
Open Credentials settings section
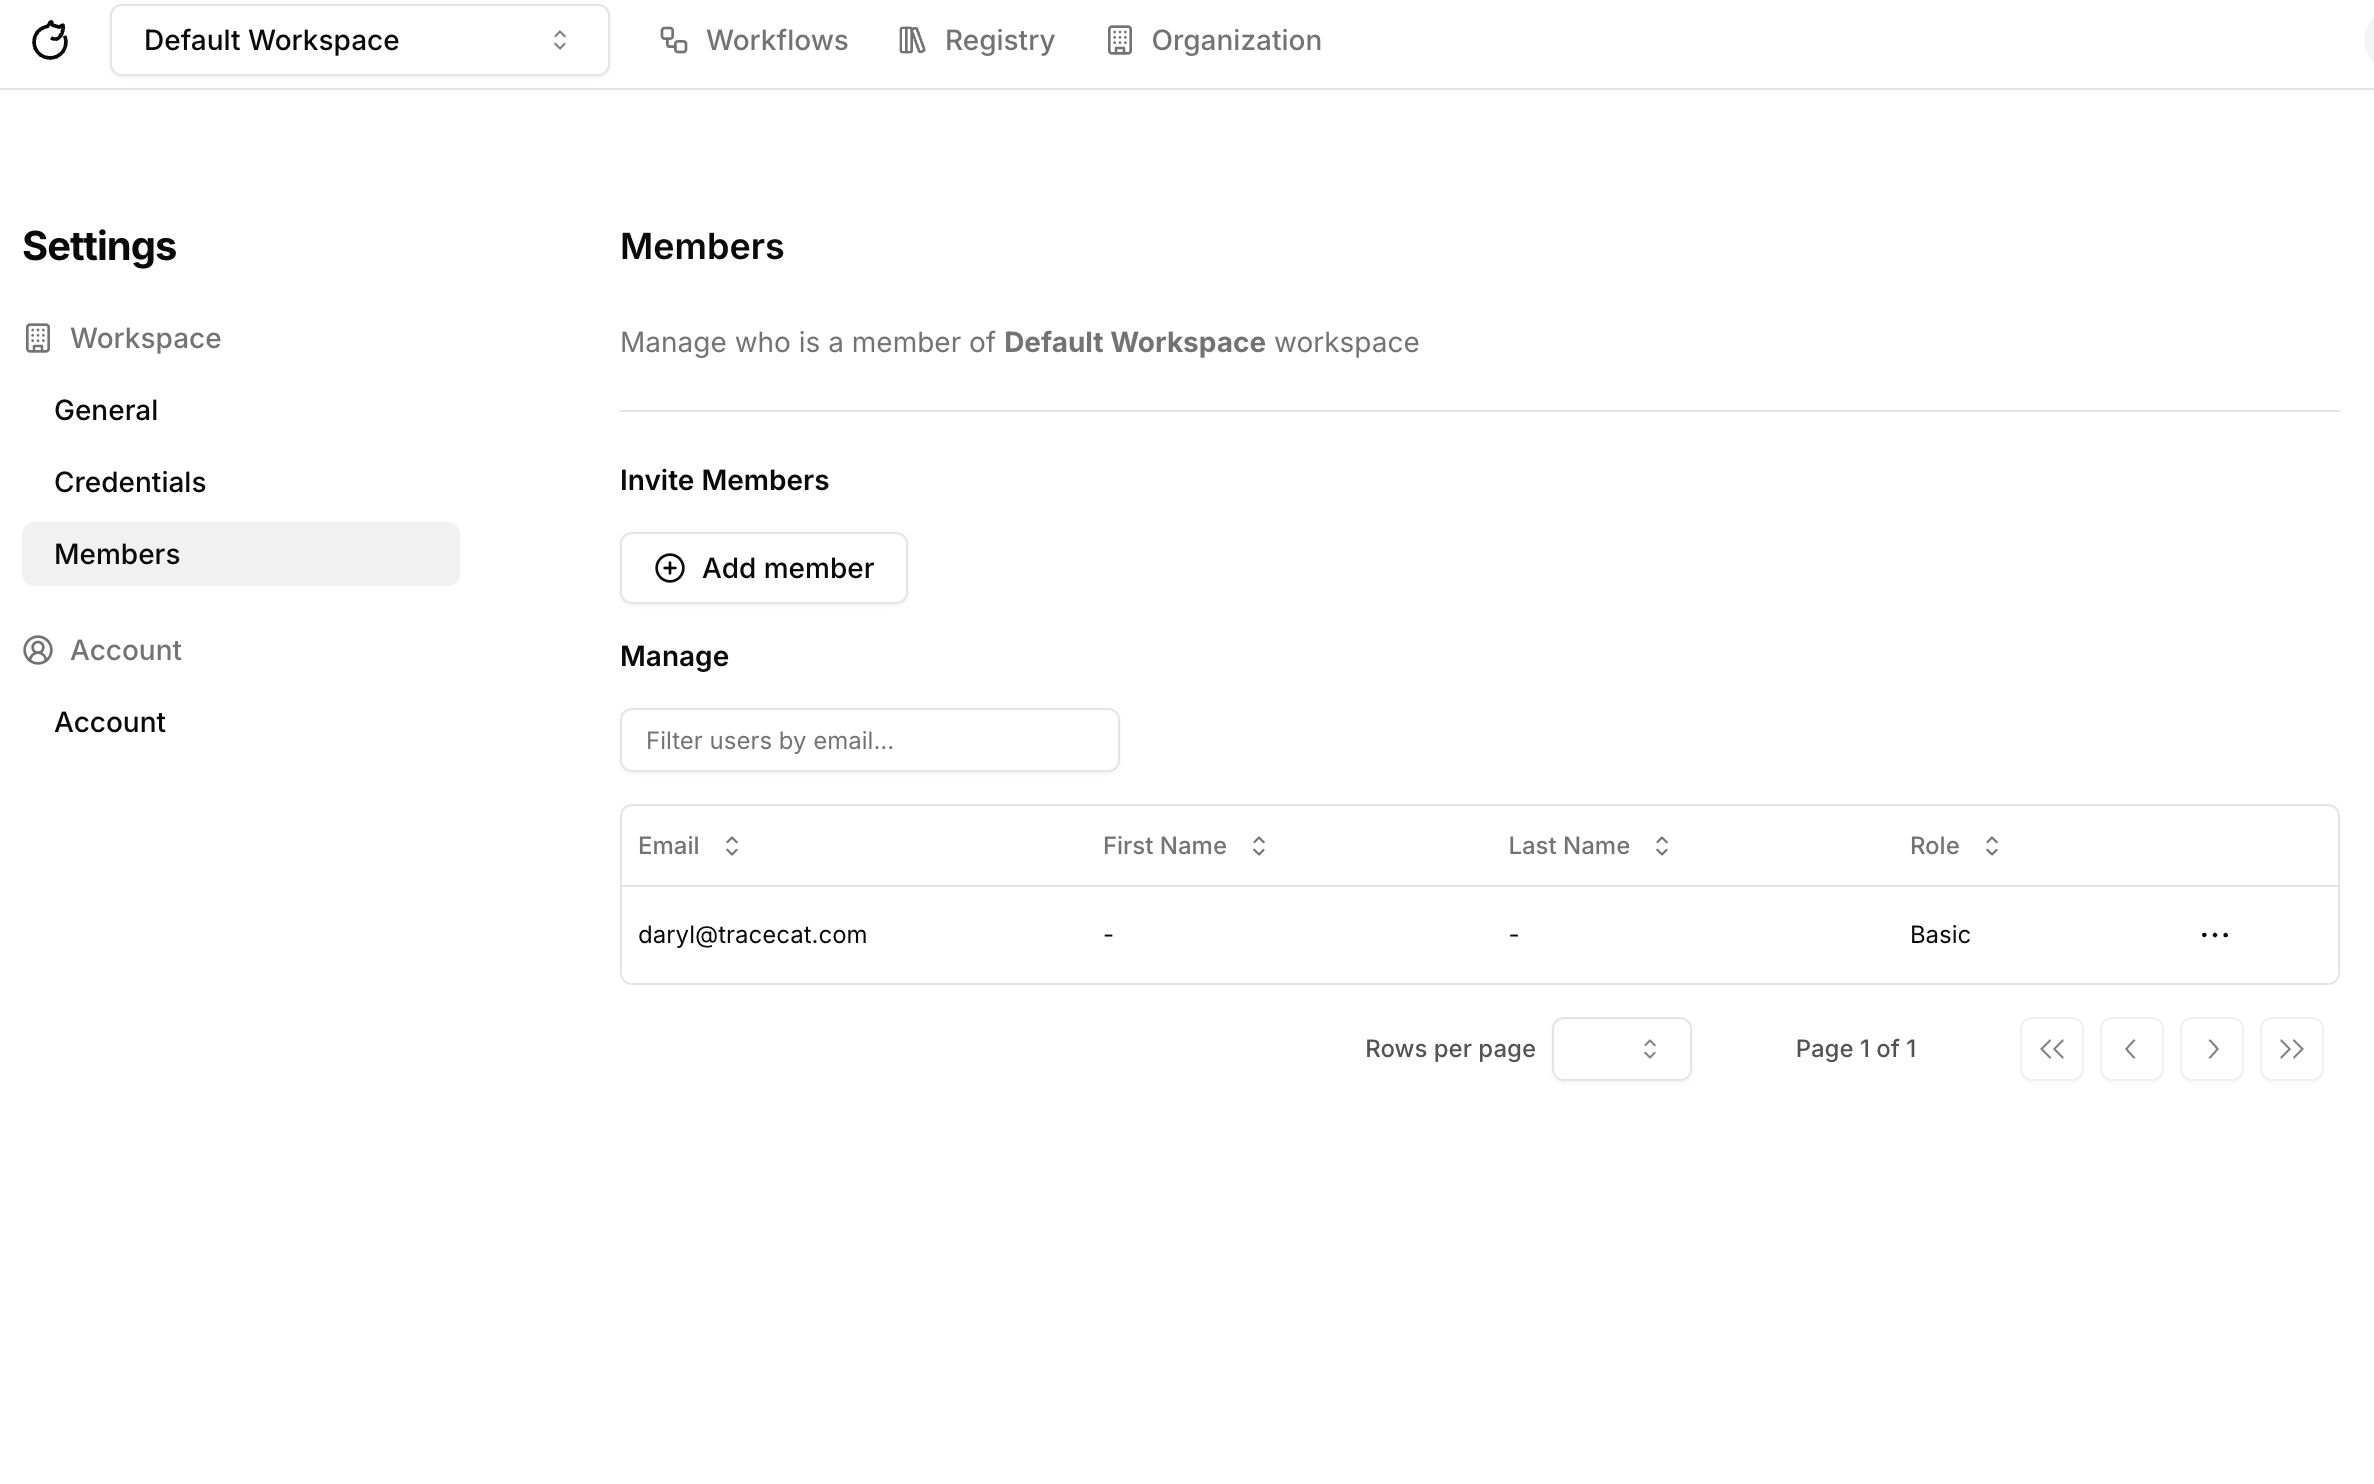(x=130, y=482)
